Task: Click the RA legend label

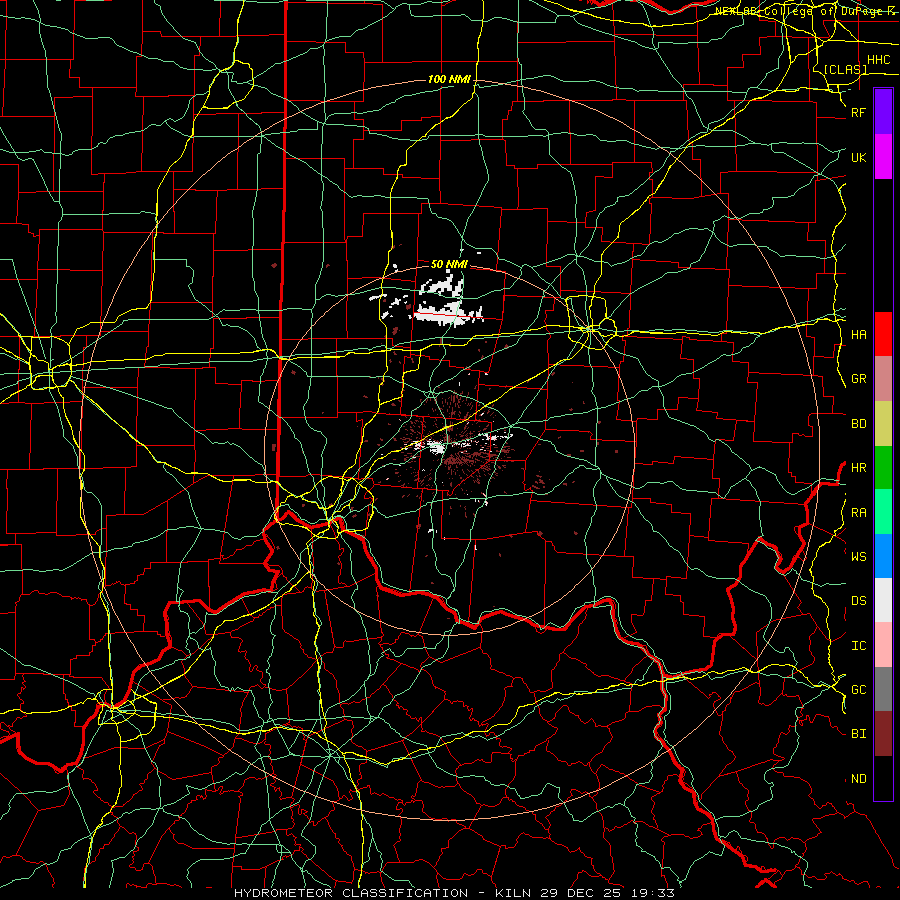Action: 858,513
